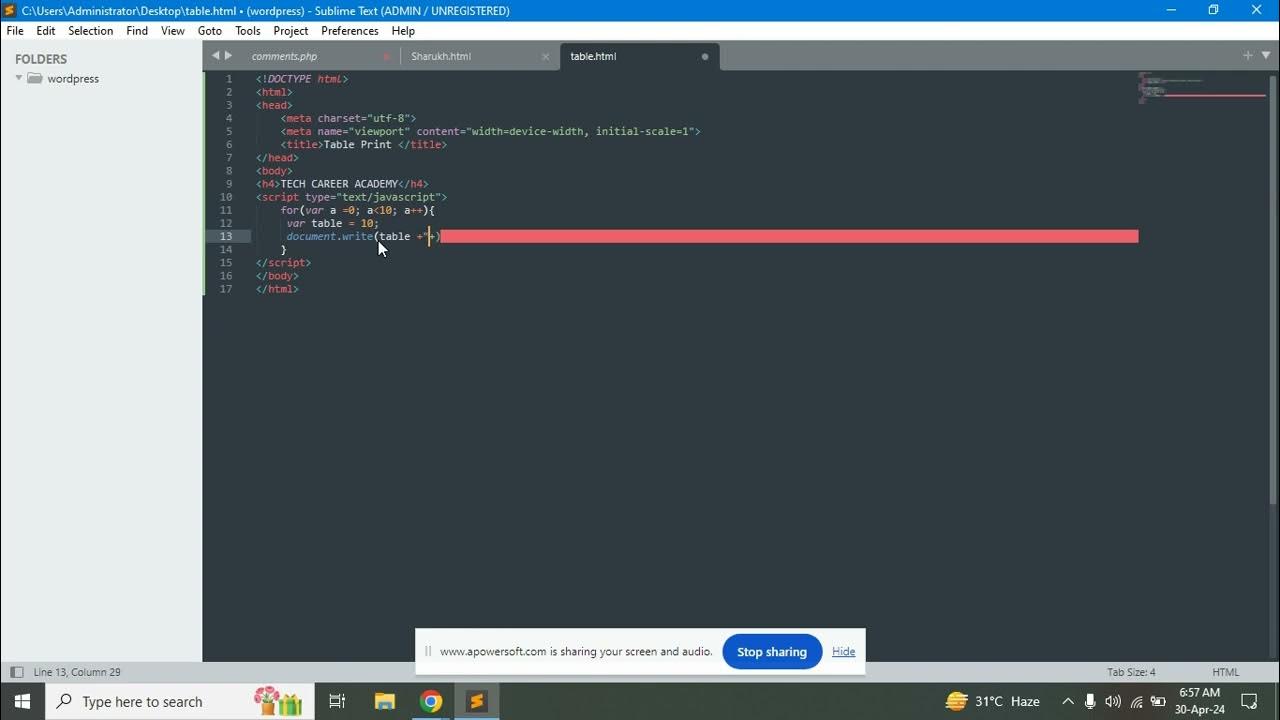Click the meta charset utf-8 line
Viewport: 1280px width, 720px height.
(x=348, y=118)
